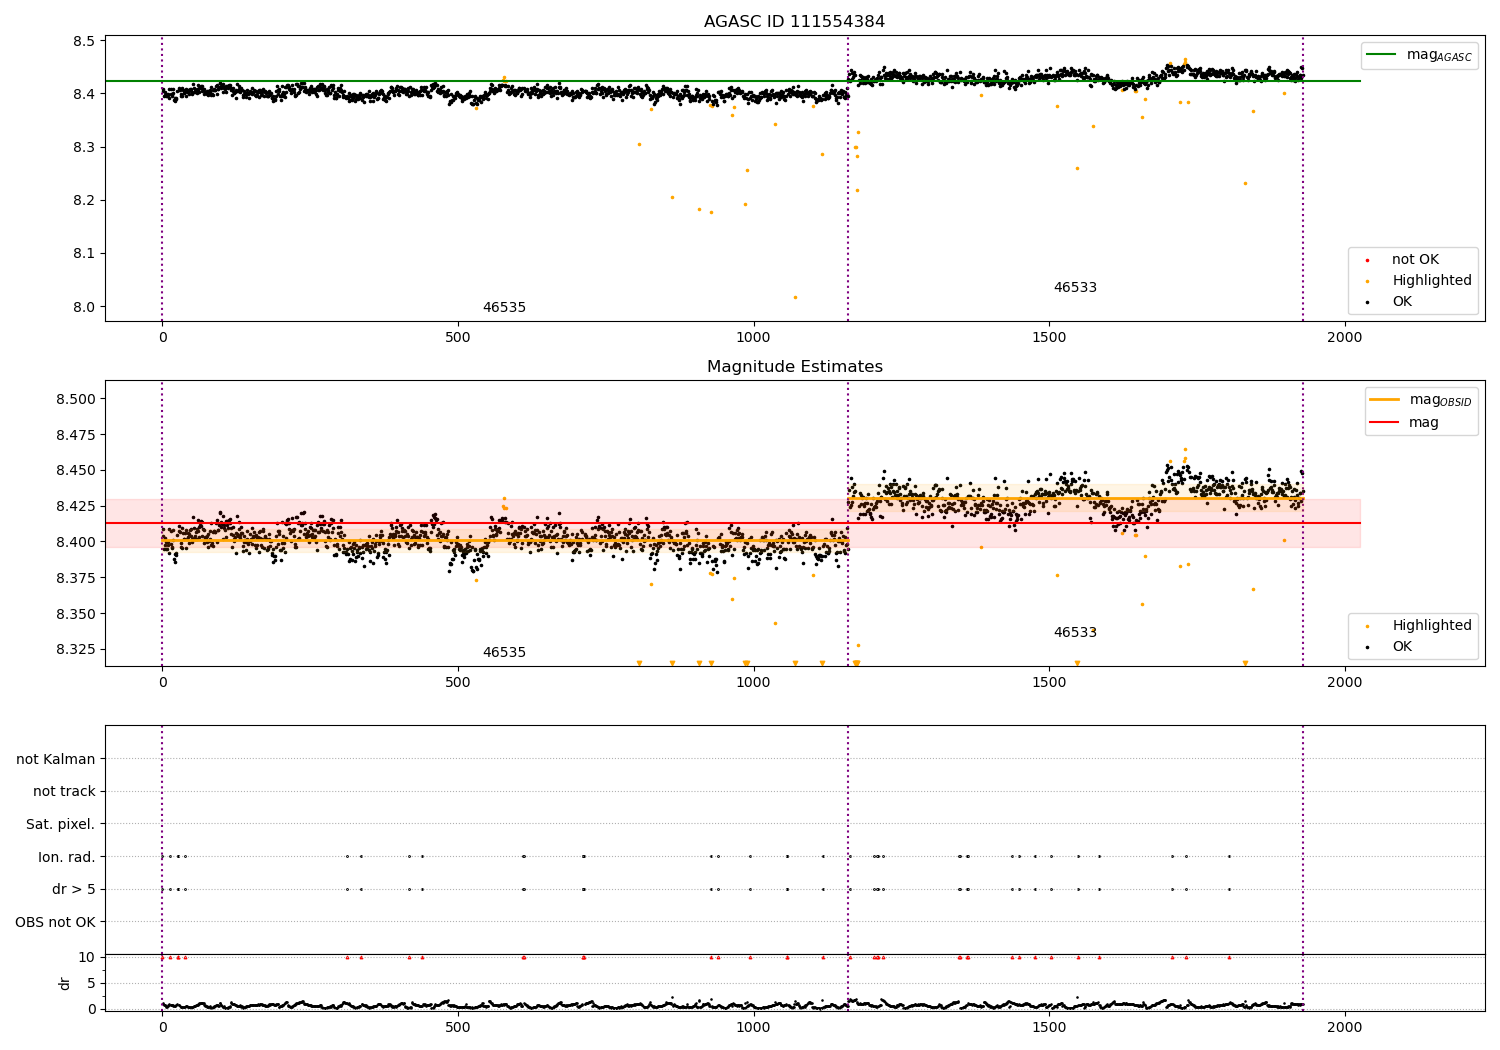
Task: Select 'OK' in the middle plot legend
Action: pos(1402,647)
